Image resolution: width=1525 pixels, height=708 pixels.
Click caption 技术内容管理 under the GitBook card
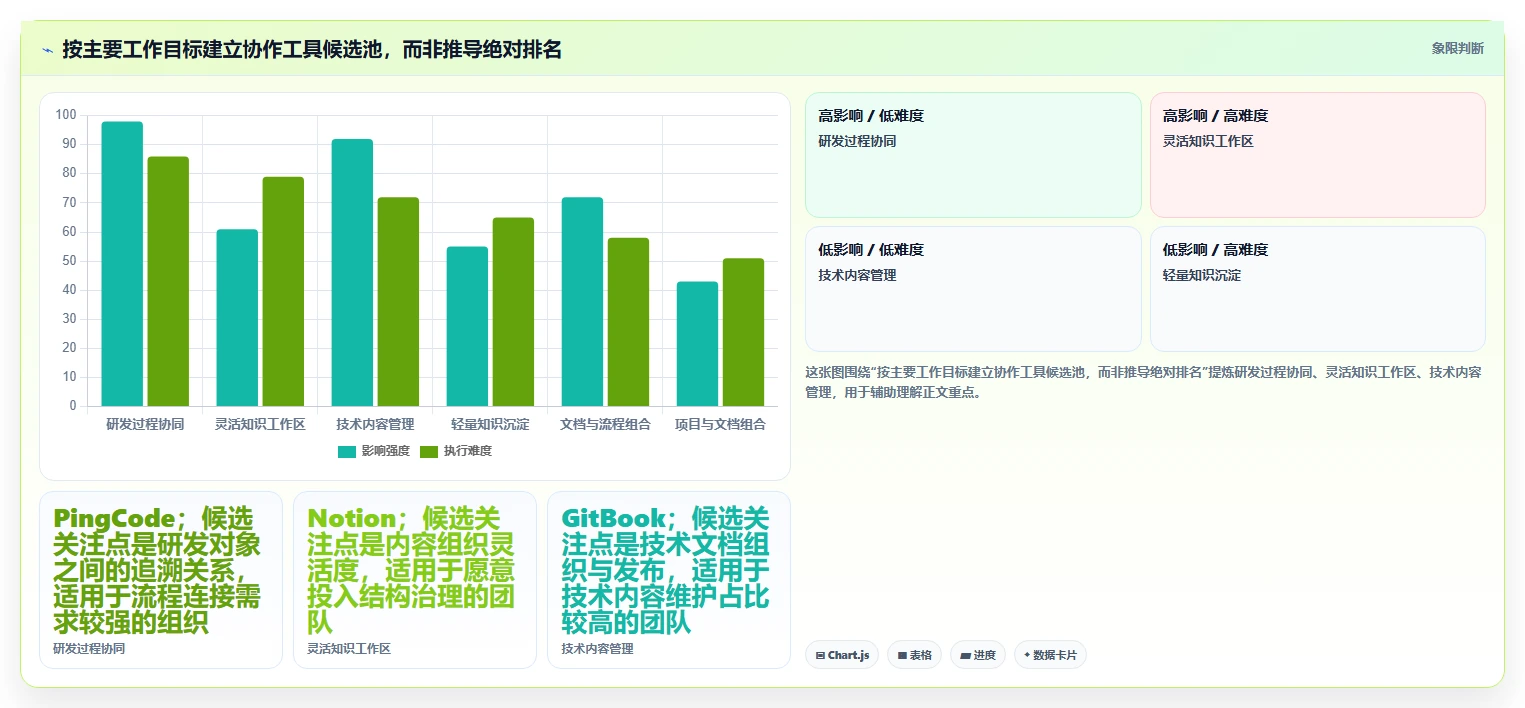click(597, 649)
